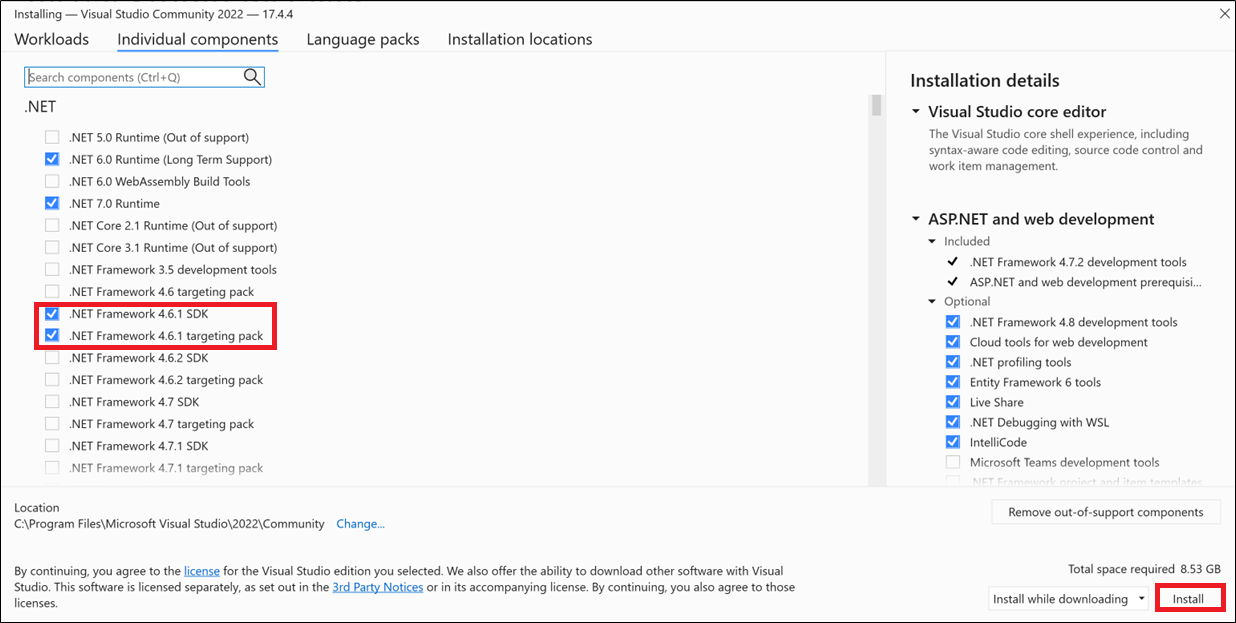Collapse the Optional group
The width and height of the screenshot is (1236, 623).
(933, 302)
